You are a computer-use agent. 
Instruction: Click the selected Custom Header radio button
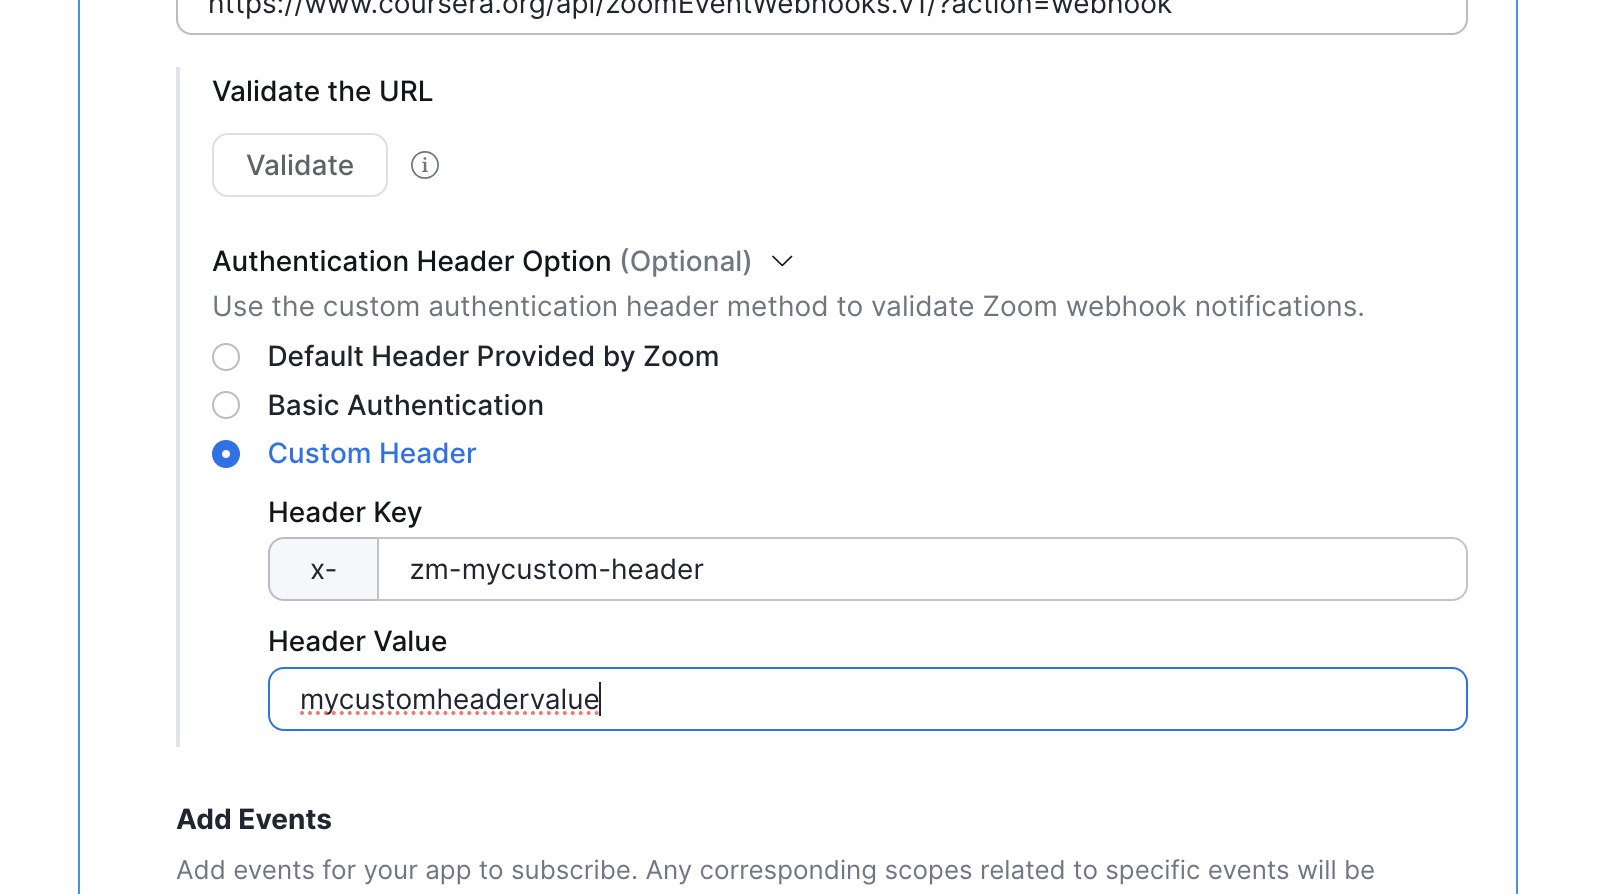coord(226,454)
